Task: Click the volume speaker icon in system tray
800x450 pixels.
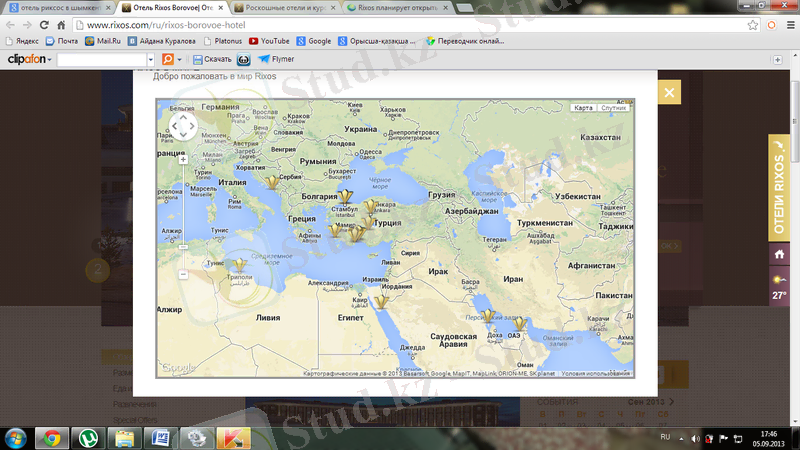Action: click(695, 439)
